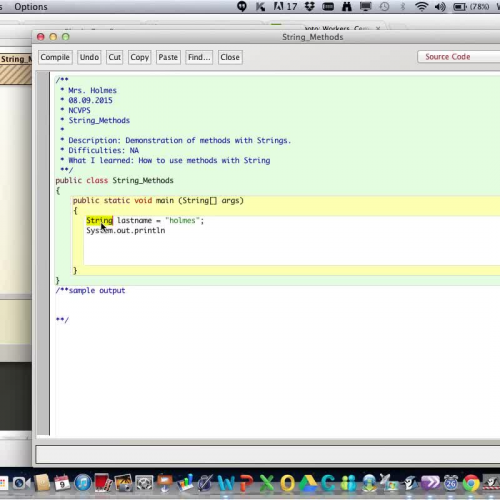Open the volume menu bar icon
Image resolution: width=500 pixels, height=500 pixels.
point(440,7)
